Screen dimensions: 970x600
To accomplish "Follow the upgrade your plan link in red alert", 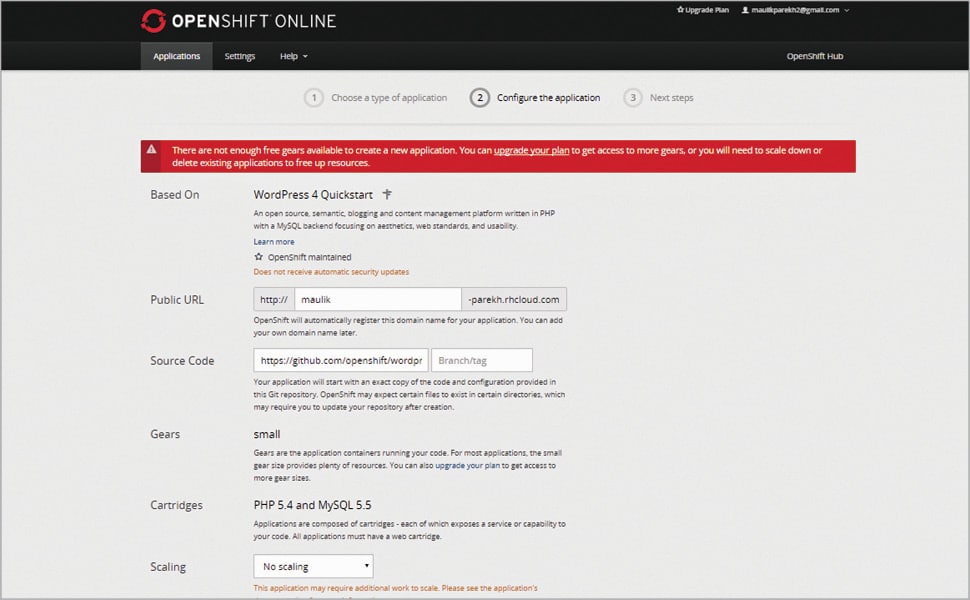I will tap(531, 150).
